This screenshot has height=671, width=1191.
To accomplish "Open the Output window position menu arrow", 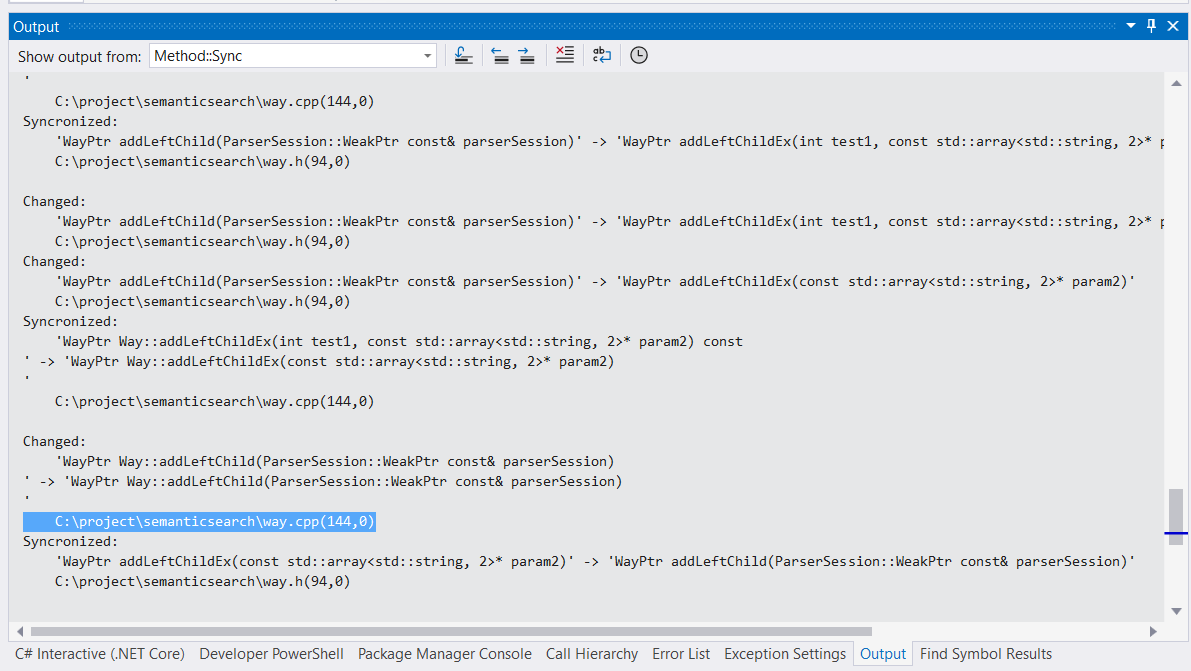I will coord(1131,26).
